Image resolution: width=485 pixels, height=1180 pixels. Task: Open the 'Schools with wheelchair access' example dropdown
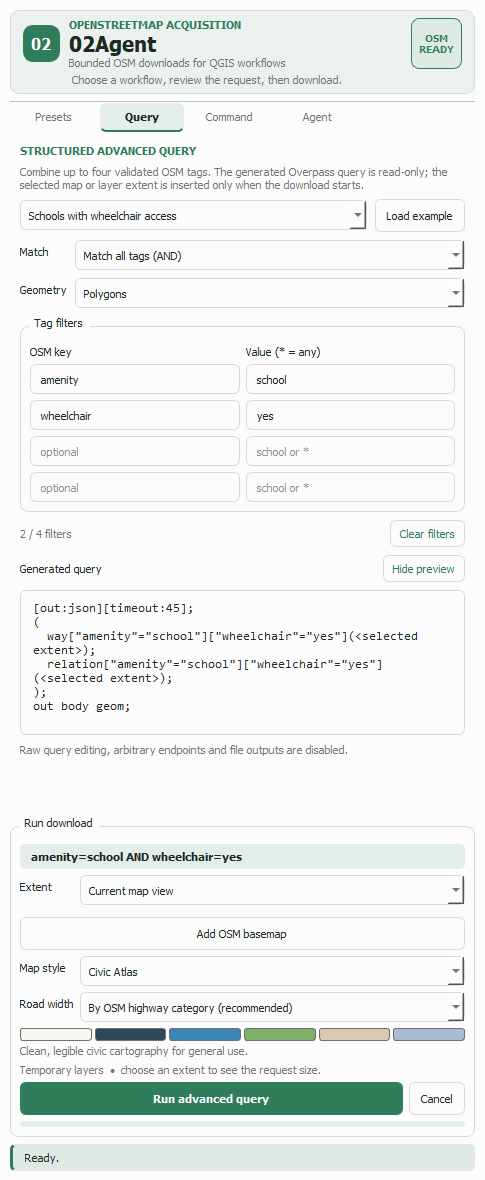tap(193, 216)
